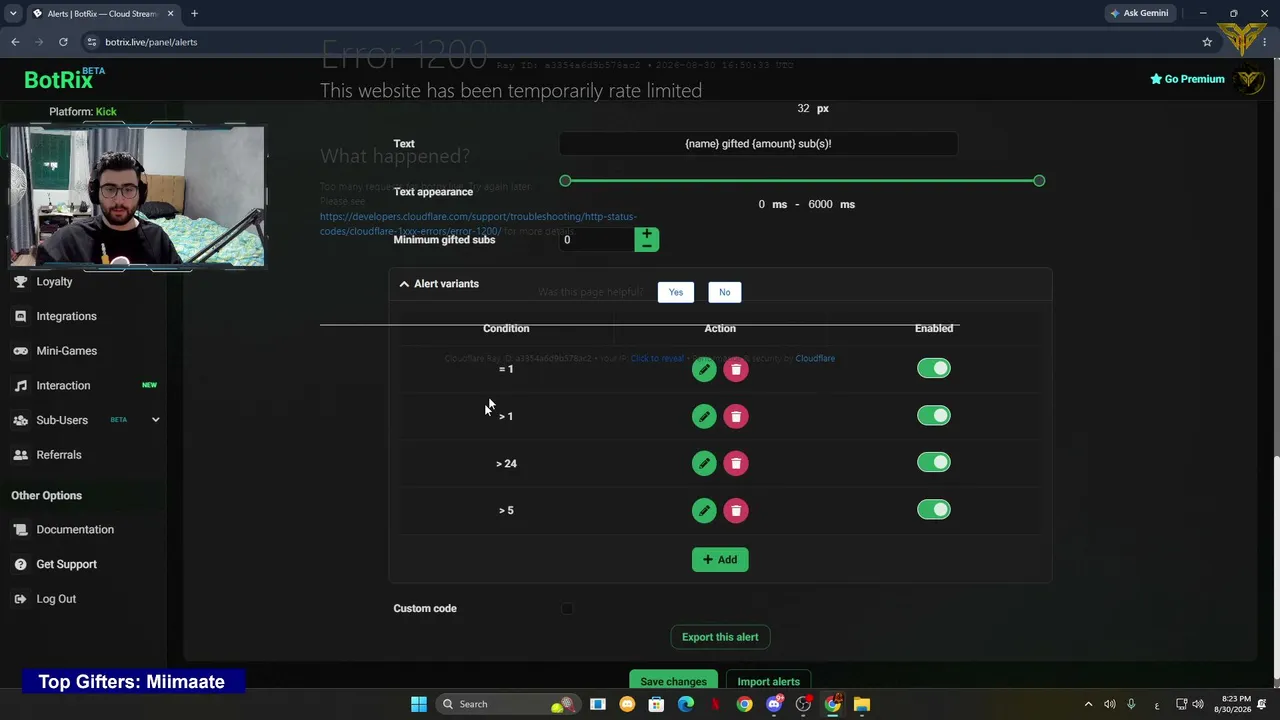Increase minimum gifted subs with plus

tap(647, 233)
